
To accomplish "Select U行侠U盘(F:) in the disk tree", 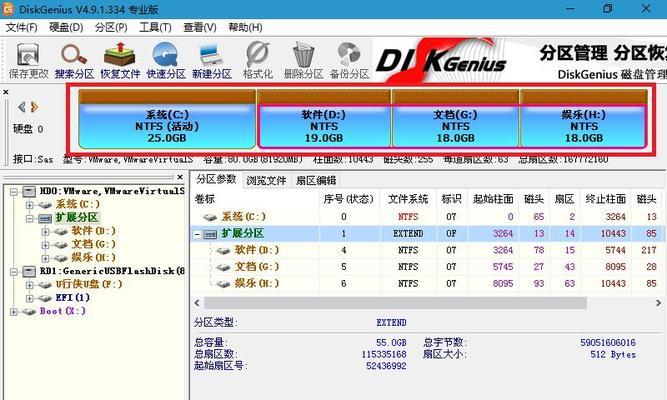I will coord(89,284).
